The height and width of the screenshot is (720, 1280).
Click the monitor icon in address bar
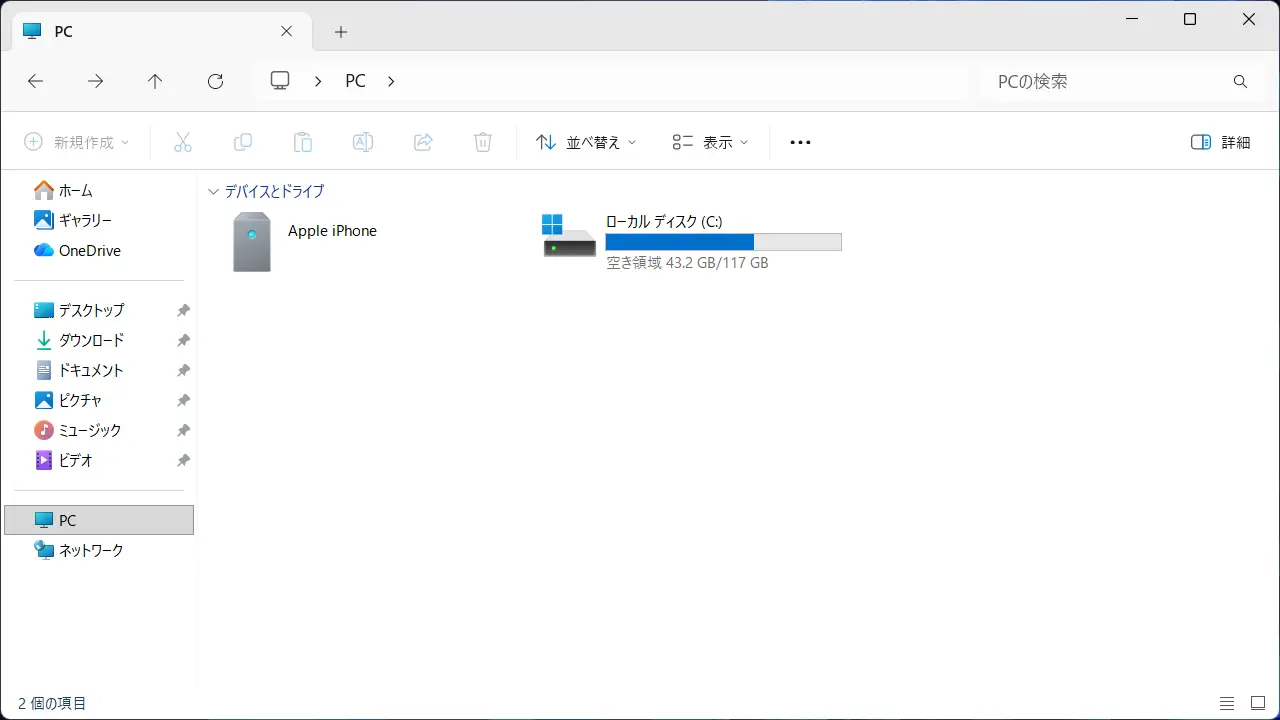(x=280, y=81)
